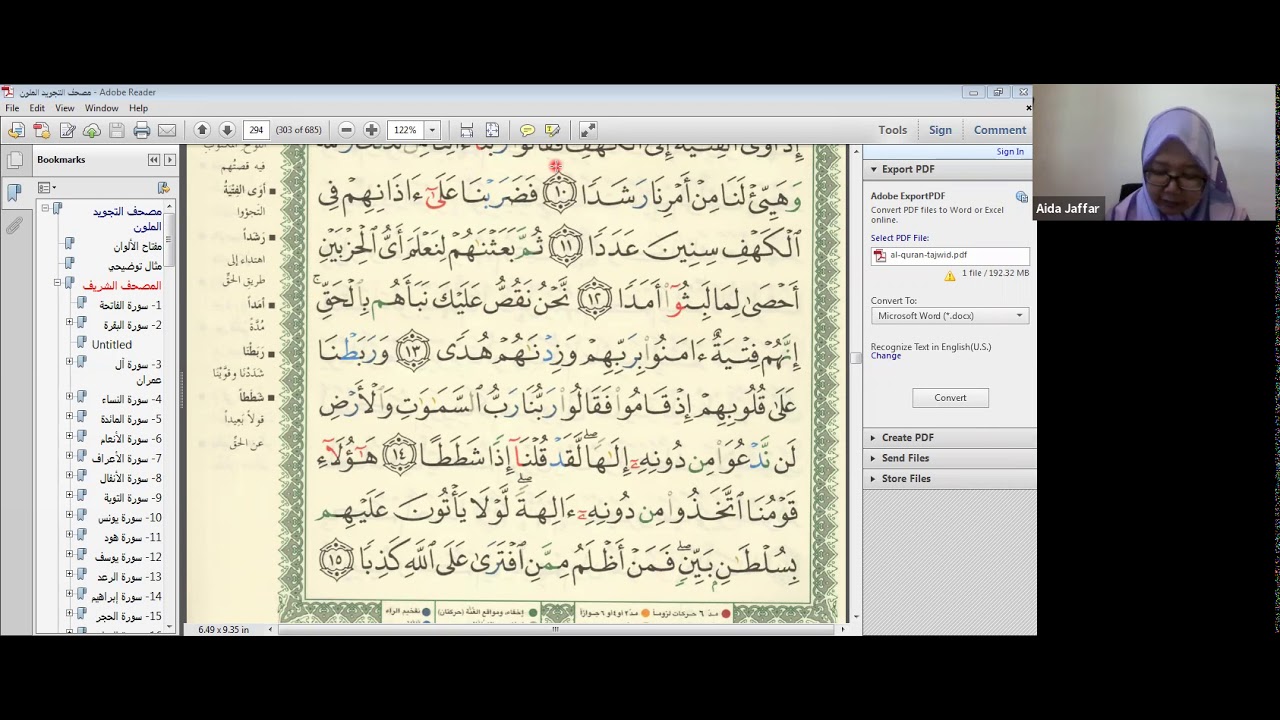Viewport: 1280px width, 720px height.
Task: Switch to the Comment pane tab
Action: (x=1000, y=130)
